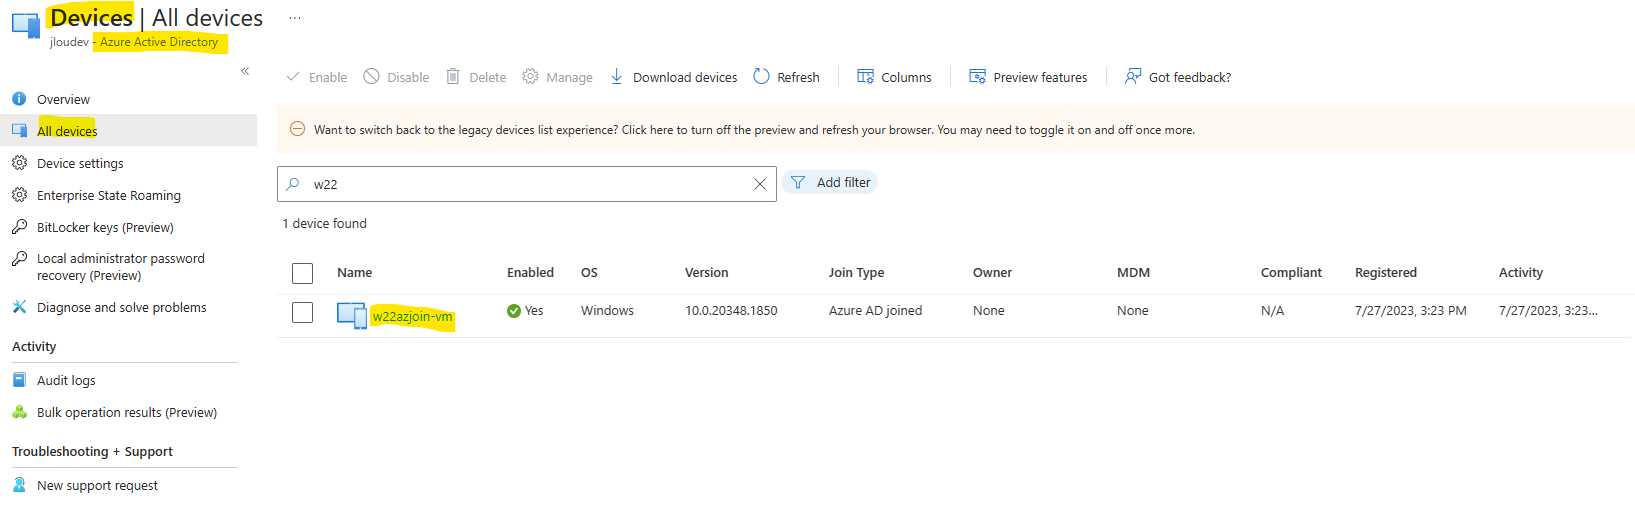Image resolution: width=1635 pixels, height=512 pixels.
Task: Click Download devices label
Action: tap(685, 77)
